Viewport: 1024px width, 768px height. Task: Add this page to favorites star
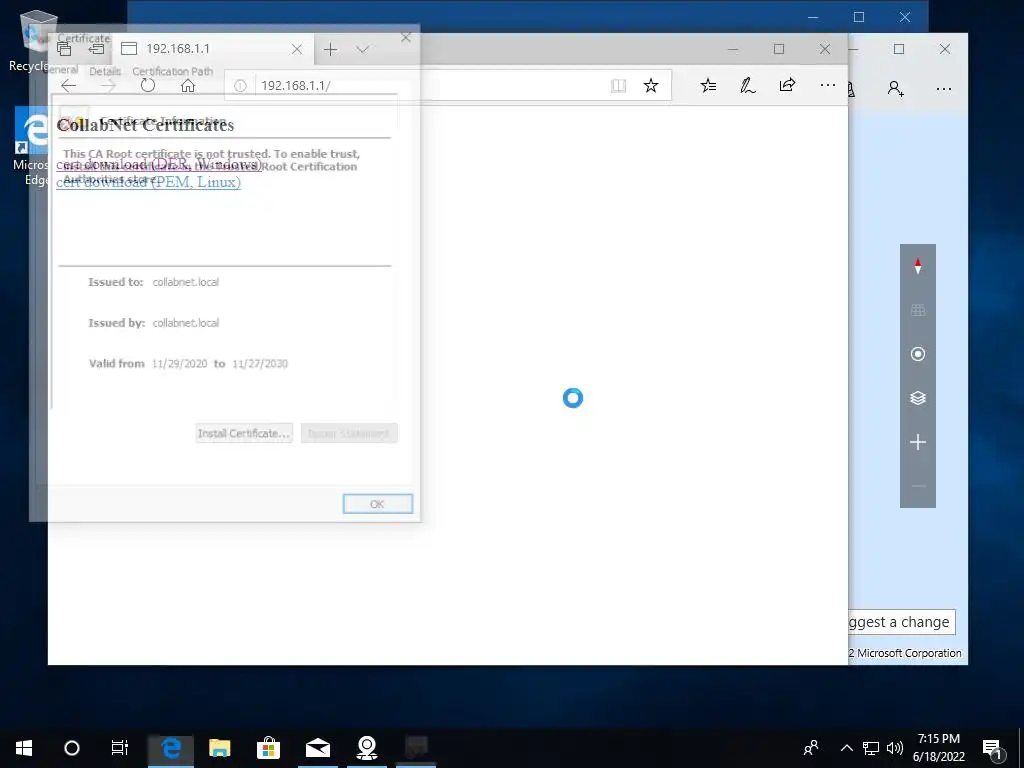click(x=650, y=86)
